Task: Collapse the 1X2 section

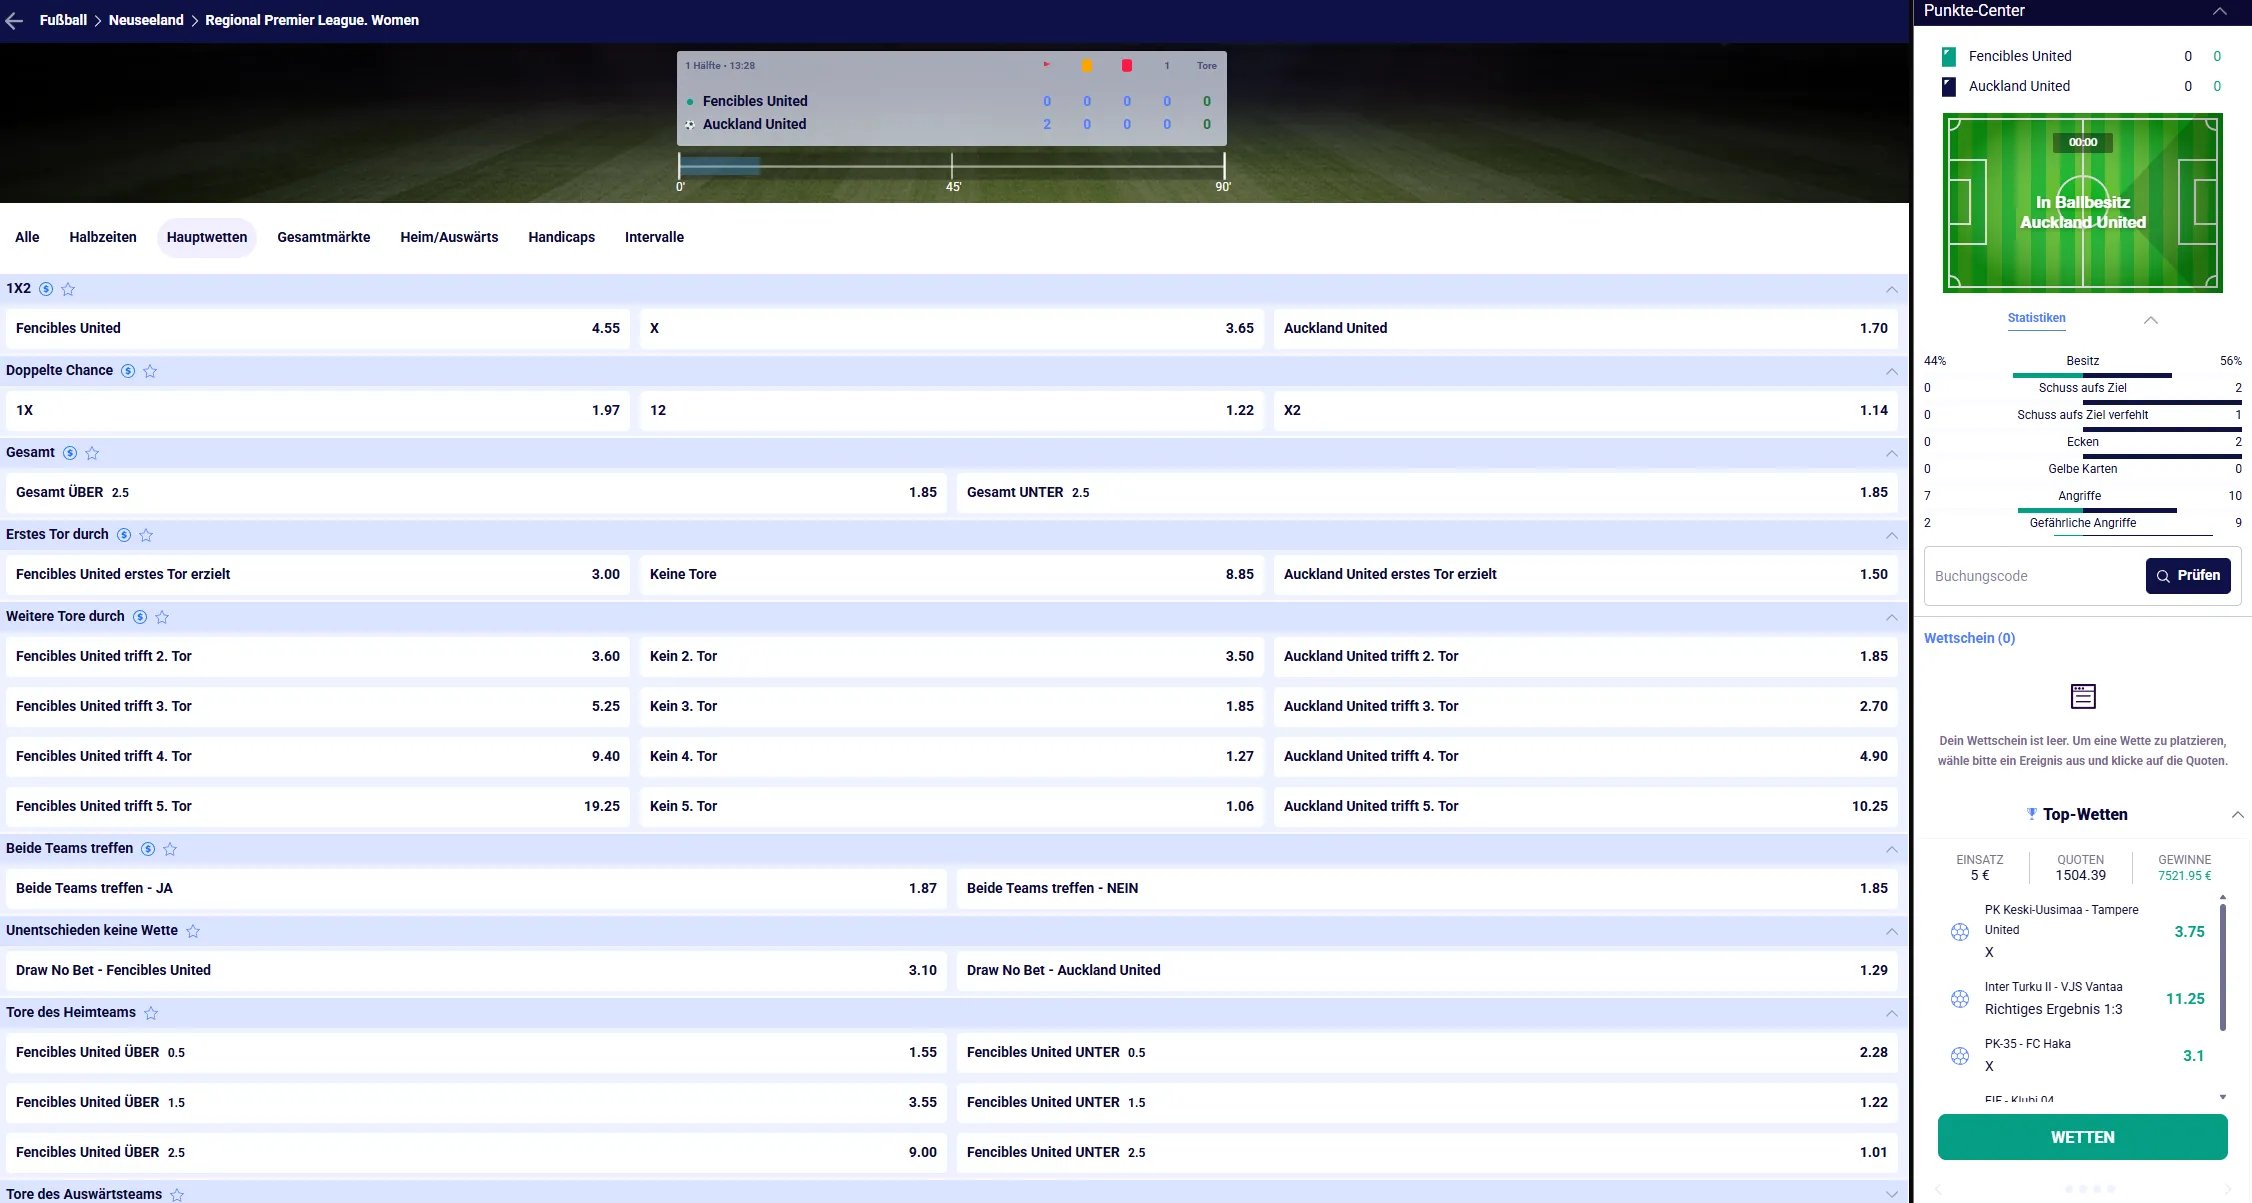Action: pyautogui.click(x=1891, y=289)
